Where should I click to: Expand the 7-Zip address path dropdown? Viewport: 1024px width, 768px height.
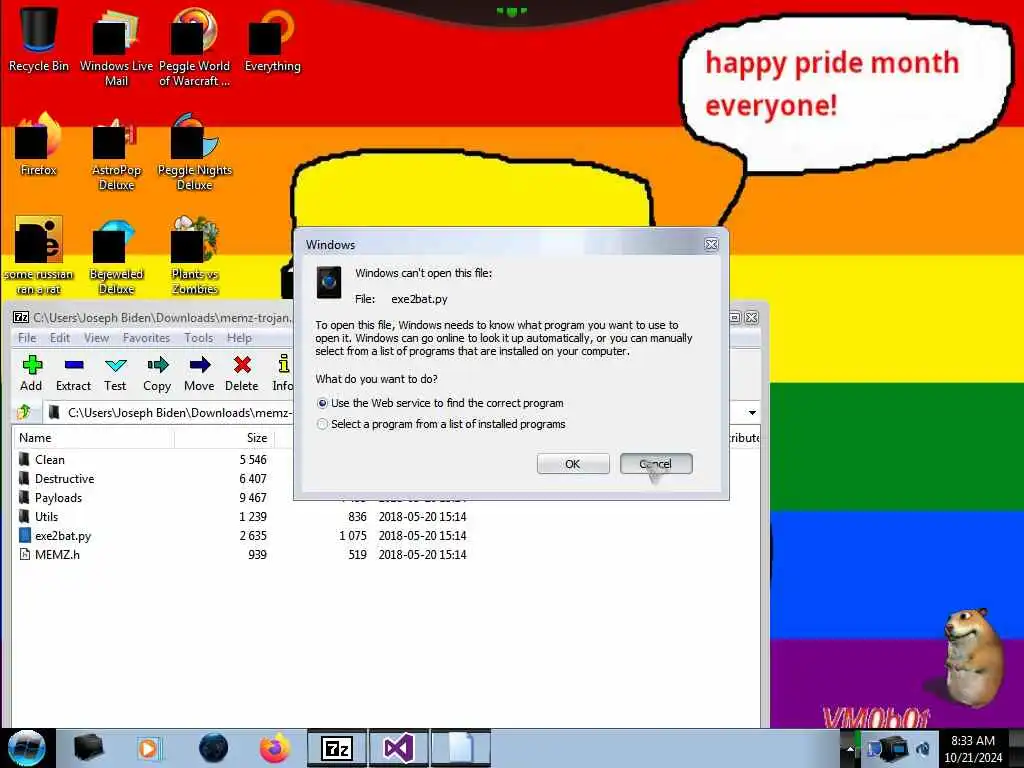(752, 413)
